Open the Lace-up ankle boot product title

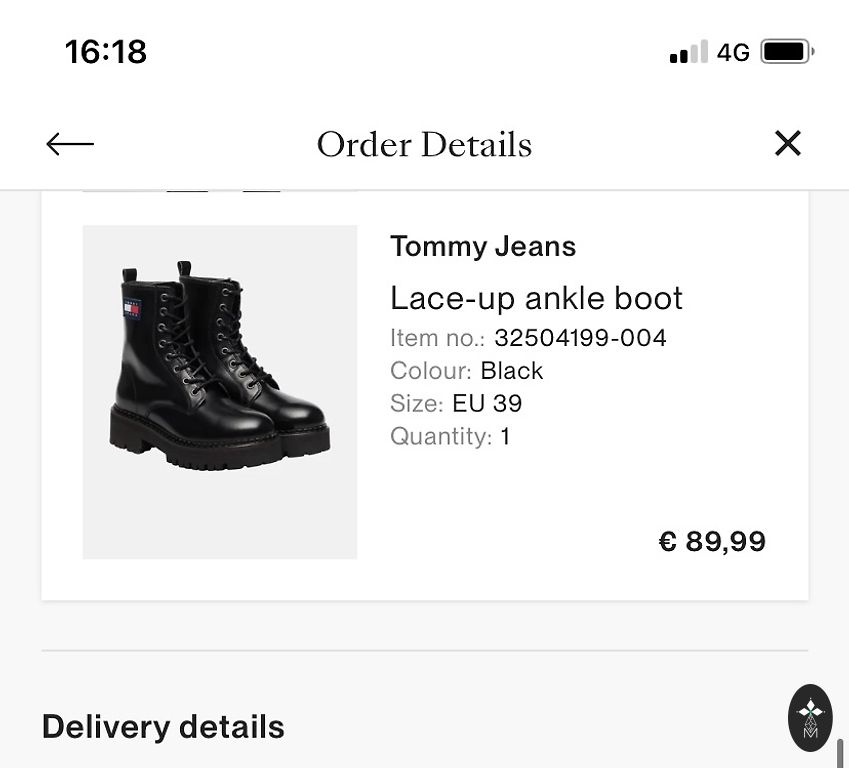tap(536, 298)
